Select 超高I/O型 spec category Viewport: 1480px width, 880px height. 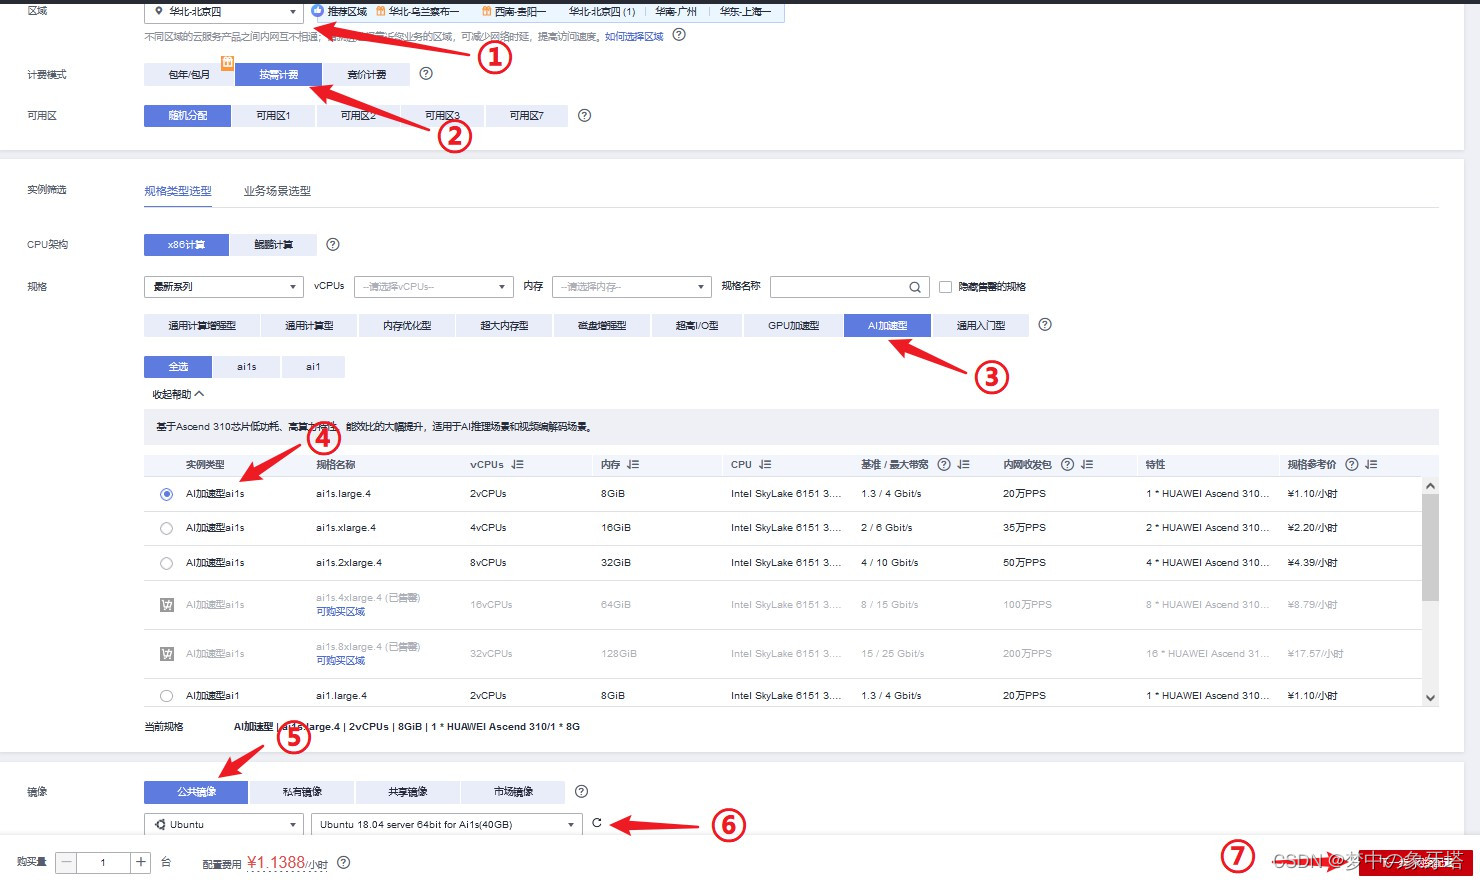tap(697, 325)
